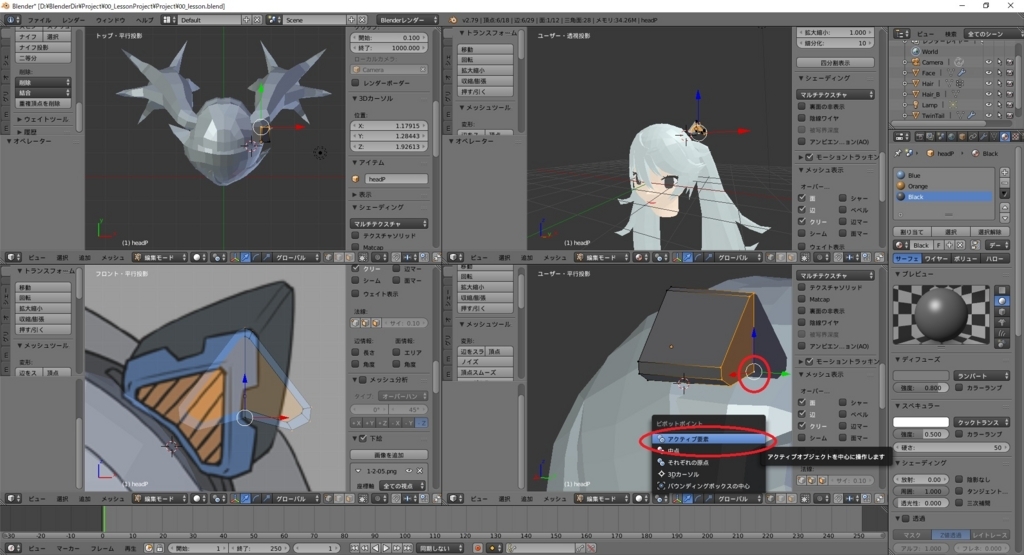Toggle 下絵 background images checkbox
This screenshot has width=1024, height=555.
363,438
